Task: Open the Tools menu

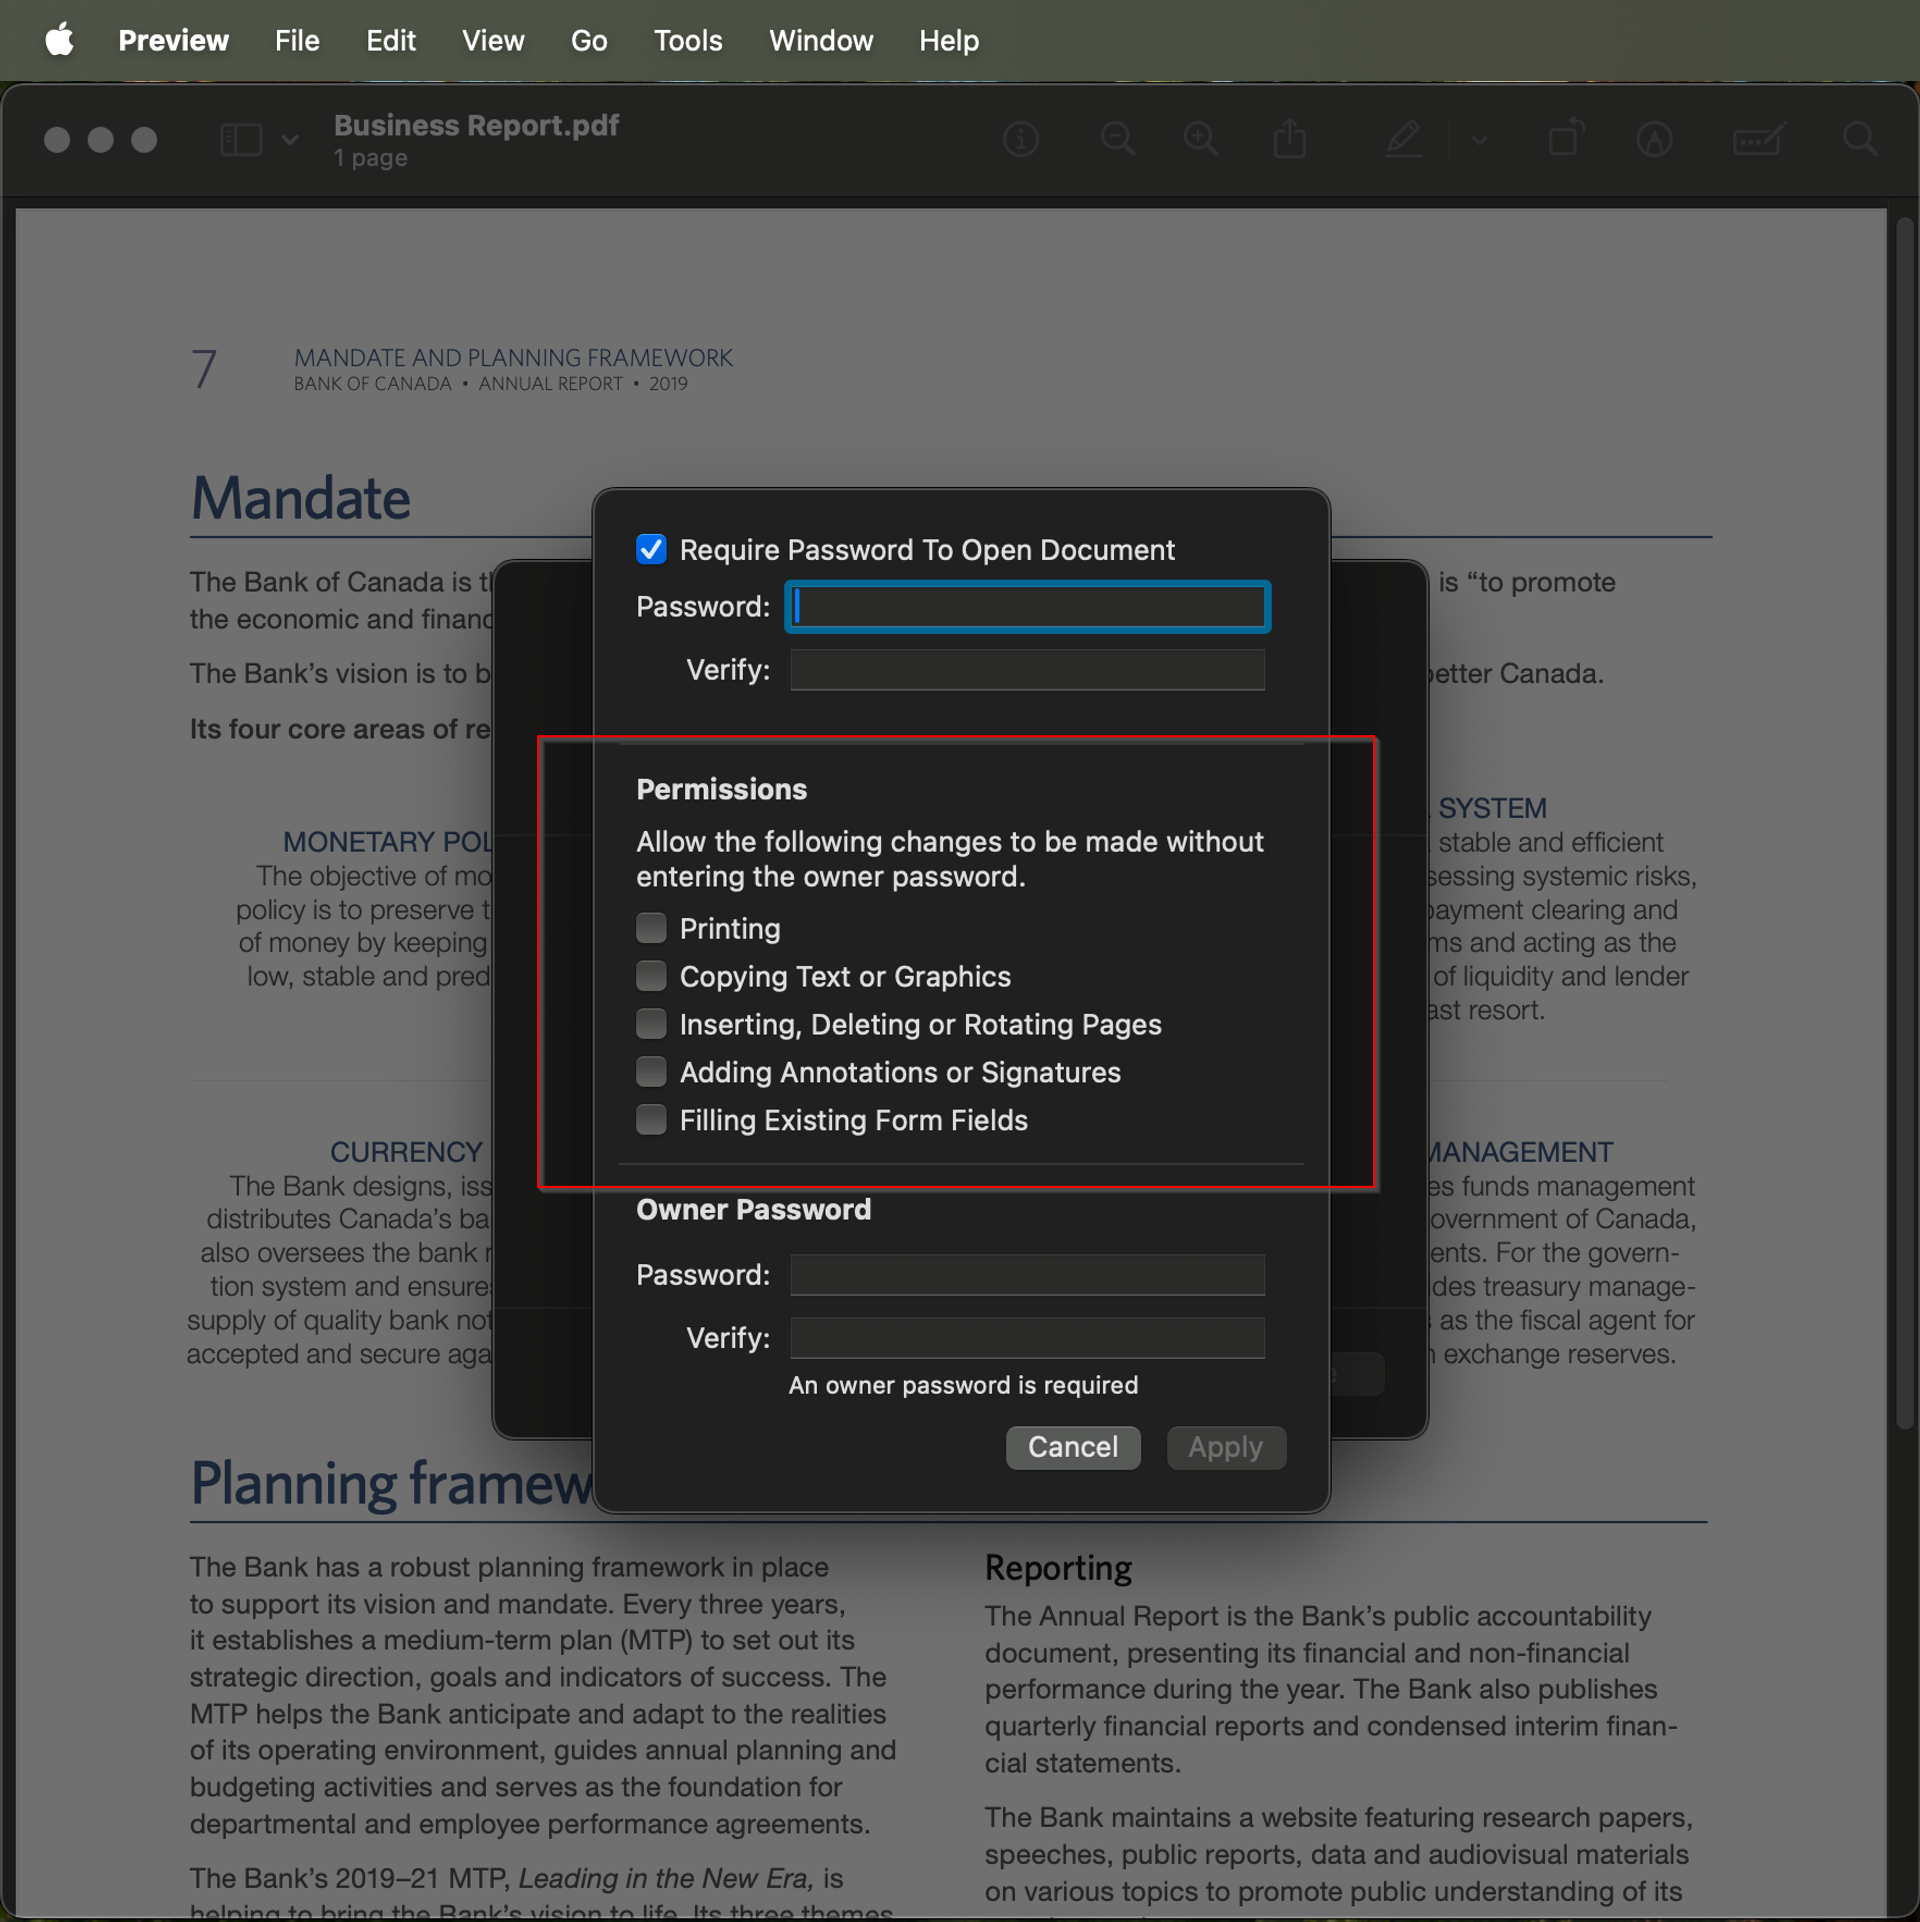Action: click(x=688, y=40)
